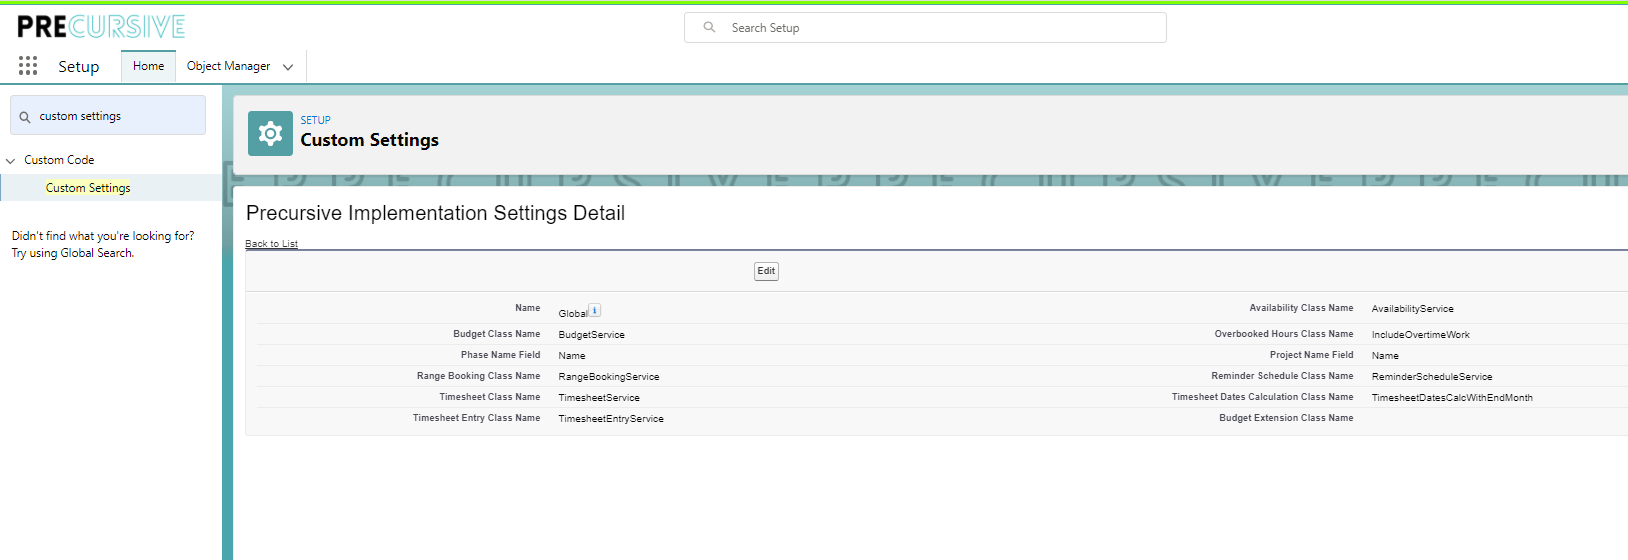Click the BudgetService field value
Viewport: 1628px width, 560px height.
[591, 335]
